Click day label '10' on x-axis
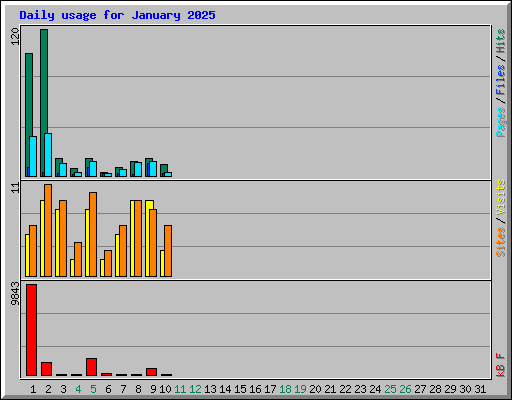The image size is (512, 400). pyautogui.click(x=165, y=389)
